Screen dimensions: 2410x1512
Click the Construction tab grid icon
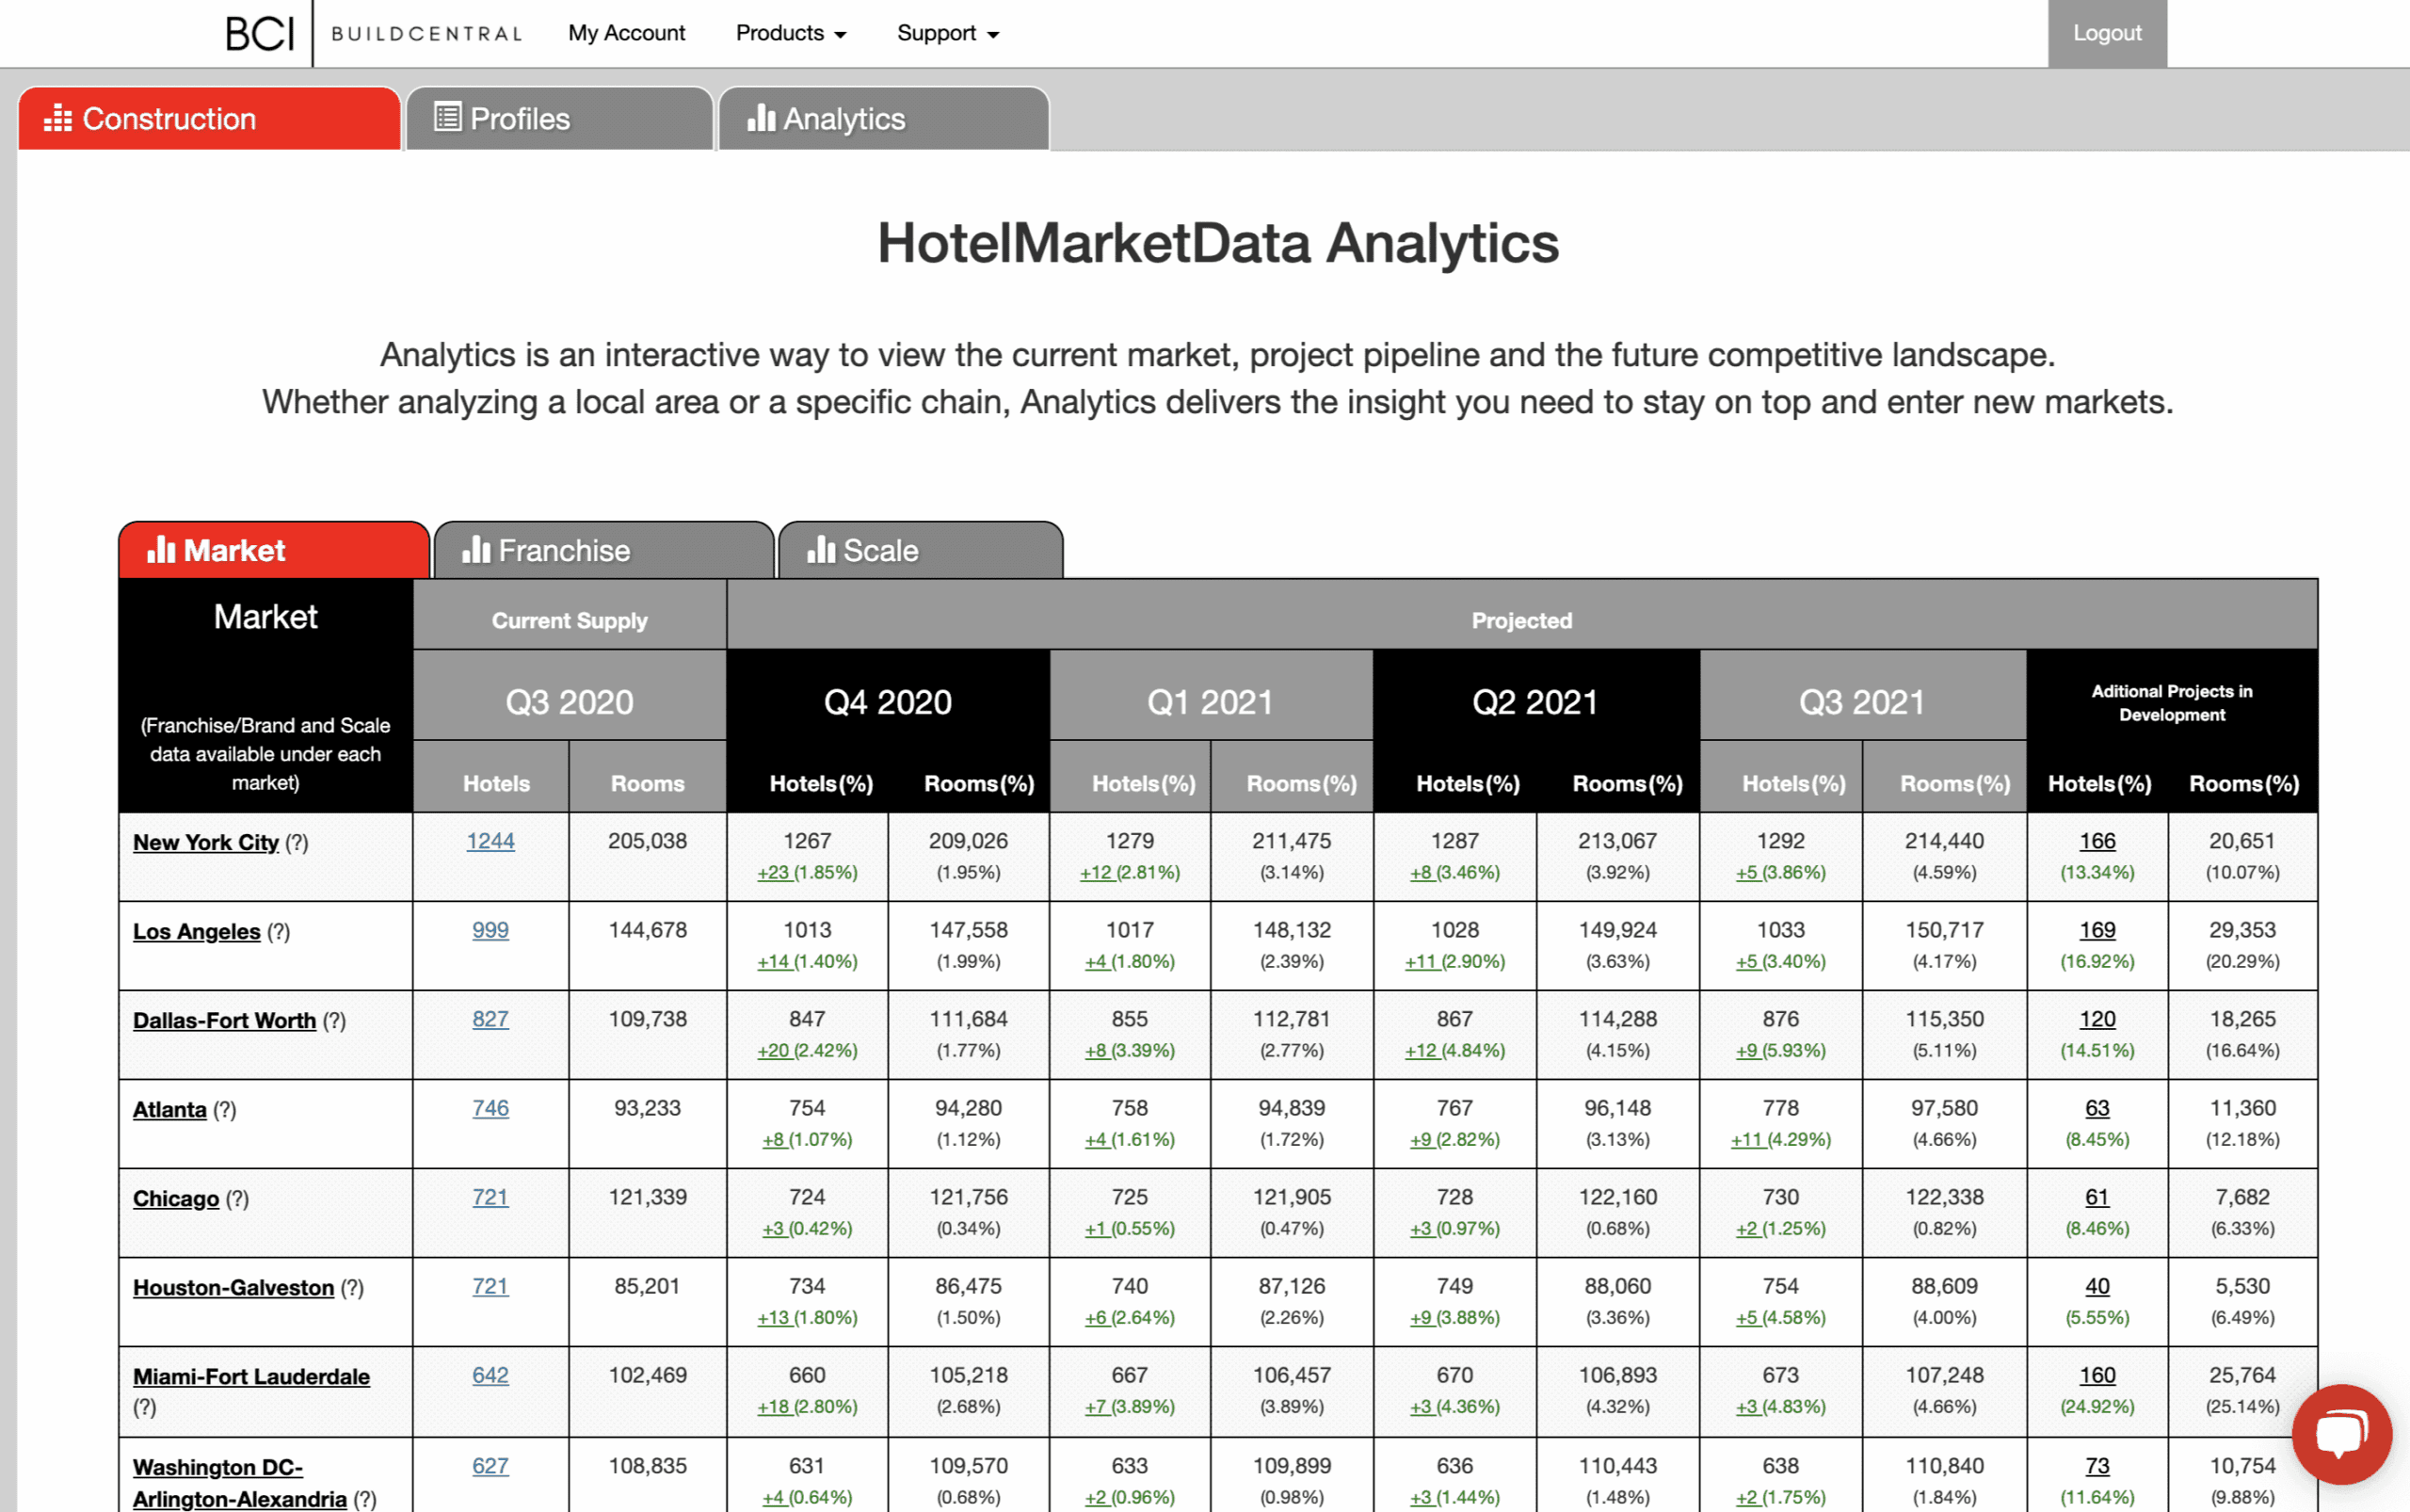click(x=58, y=118)
